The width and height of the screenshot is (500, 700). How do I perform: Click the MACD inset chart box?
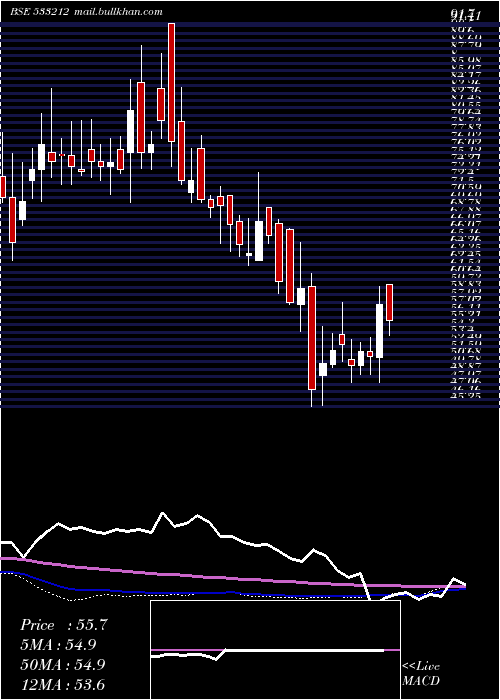pos(275,650)
